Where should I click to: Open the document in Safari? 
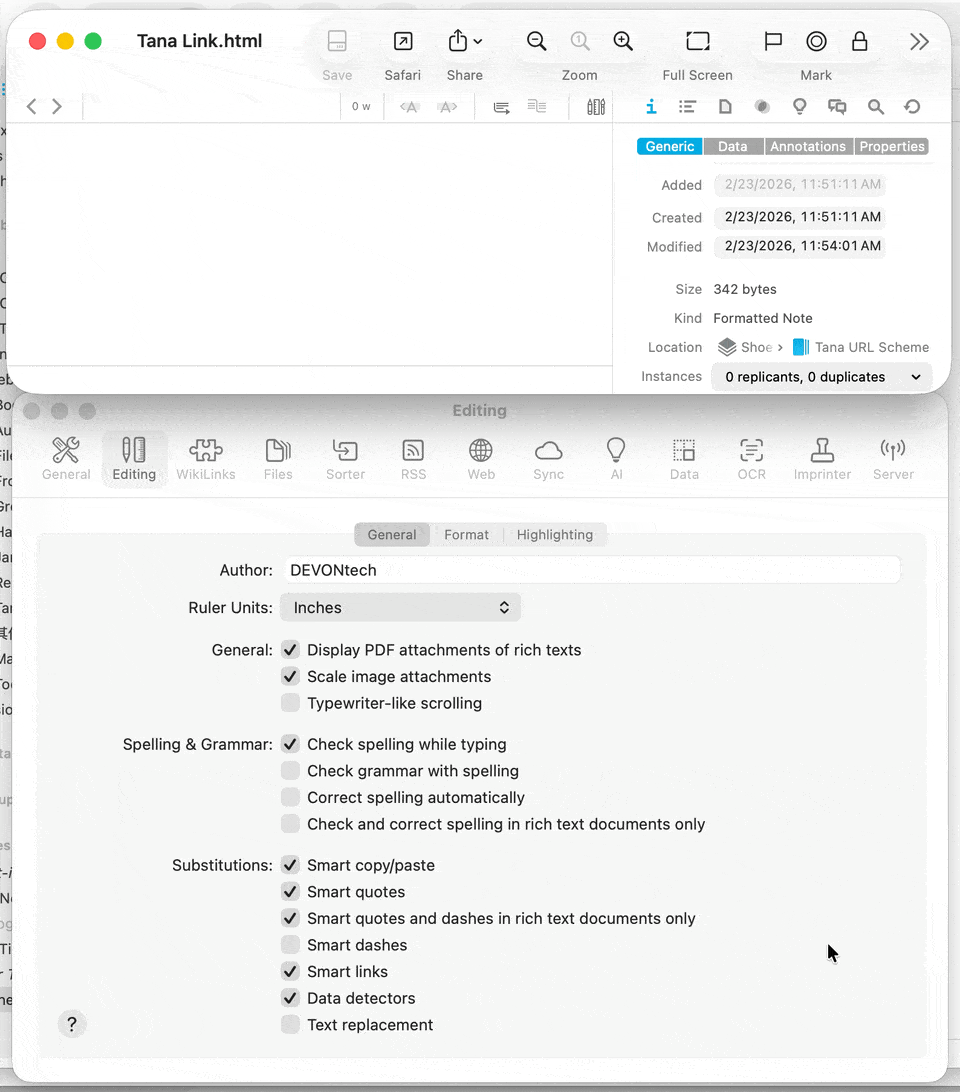click(402, 42)
